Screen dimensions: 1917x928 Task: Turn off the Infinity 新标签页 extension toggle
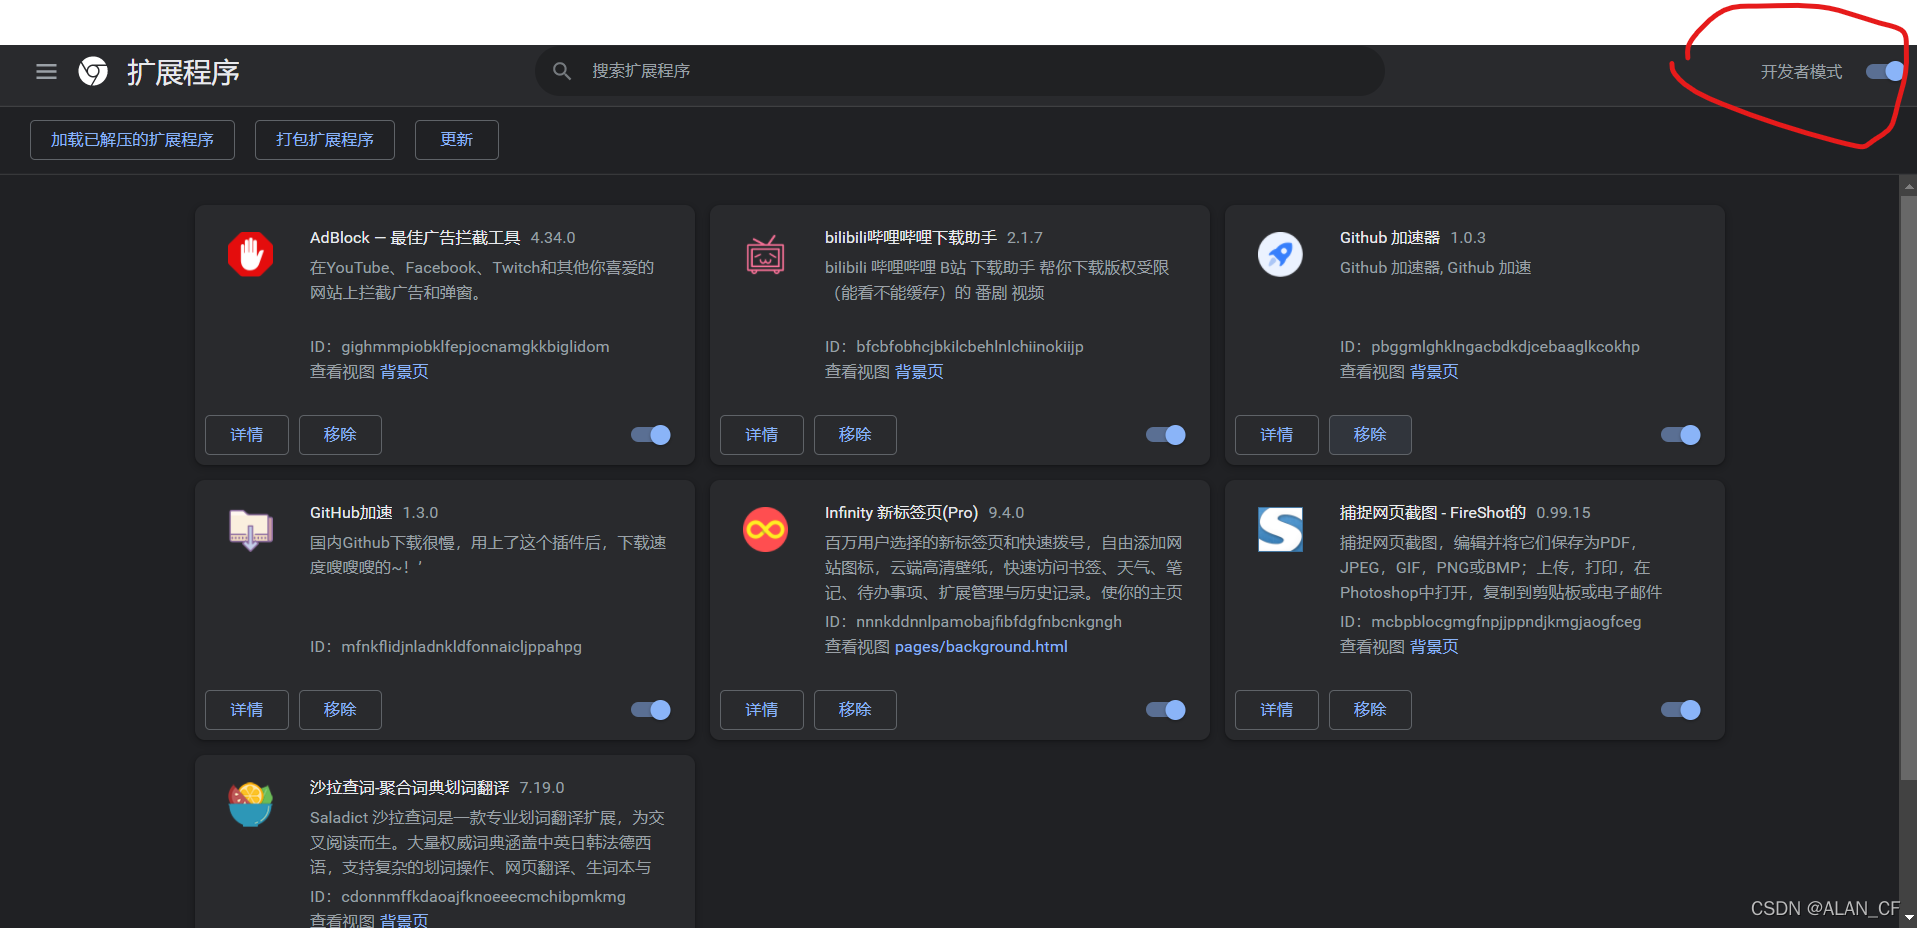coord(1164,709)
